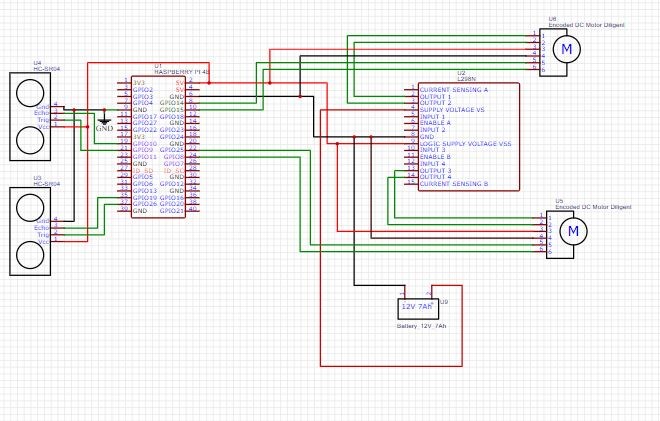This screenshot has width=660, height=421.
Task: Click the Echo pin label on the U3 sensor
Action: pos(41,228)
